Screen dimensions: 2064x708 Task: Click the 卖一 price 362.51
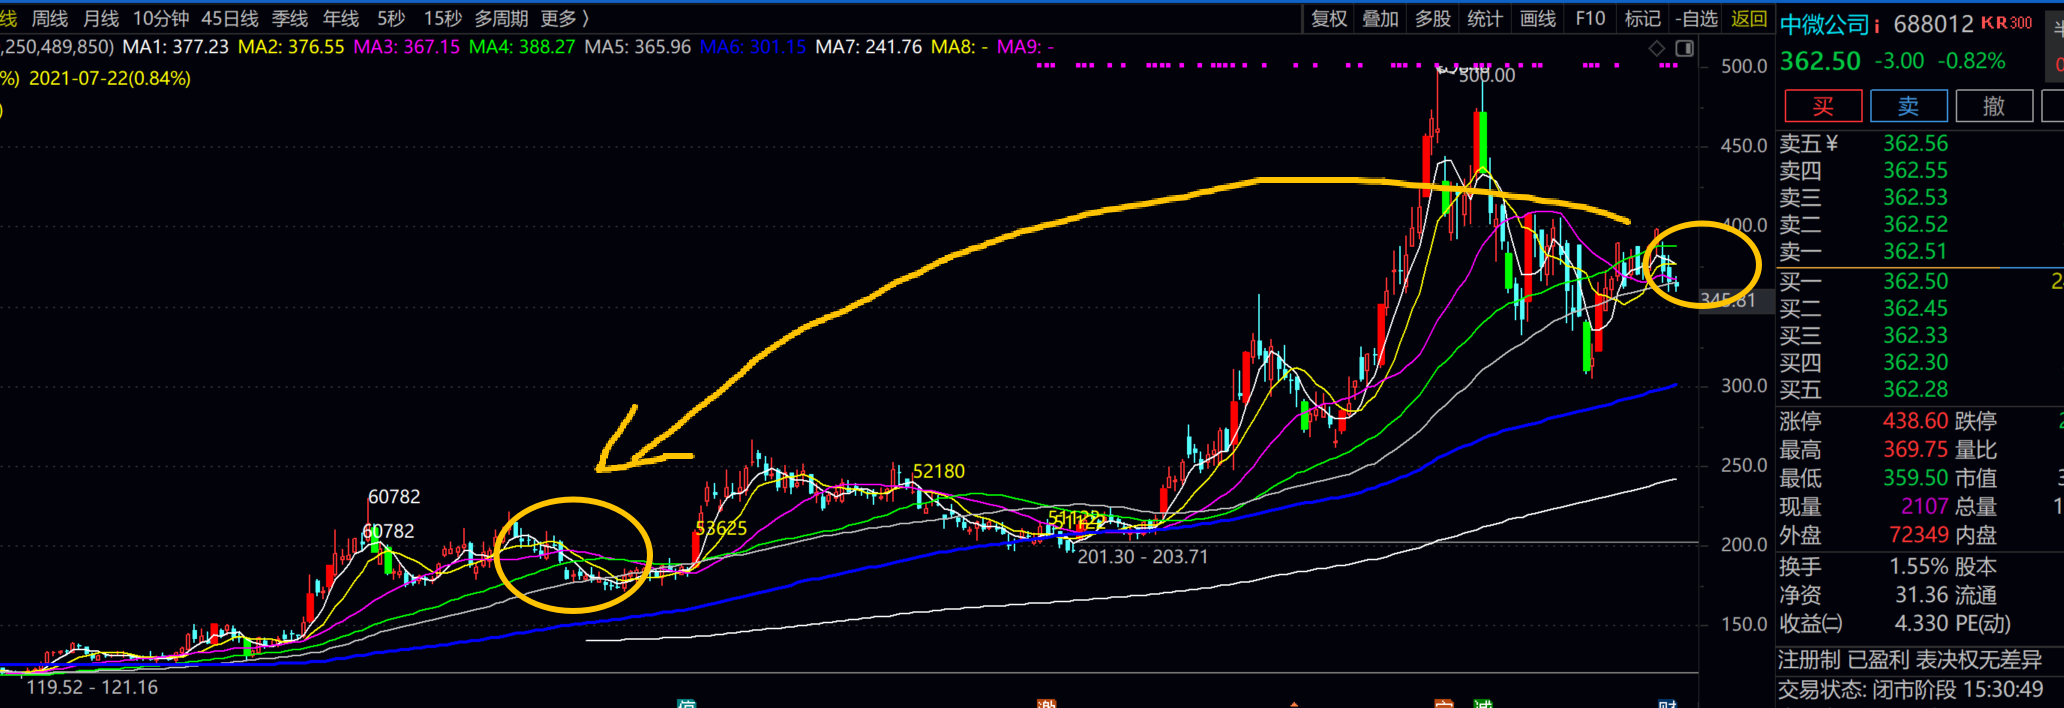pos(1916,252)
